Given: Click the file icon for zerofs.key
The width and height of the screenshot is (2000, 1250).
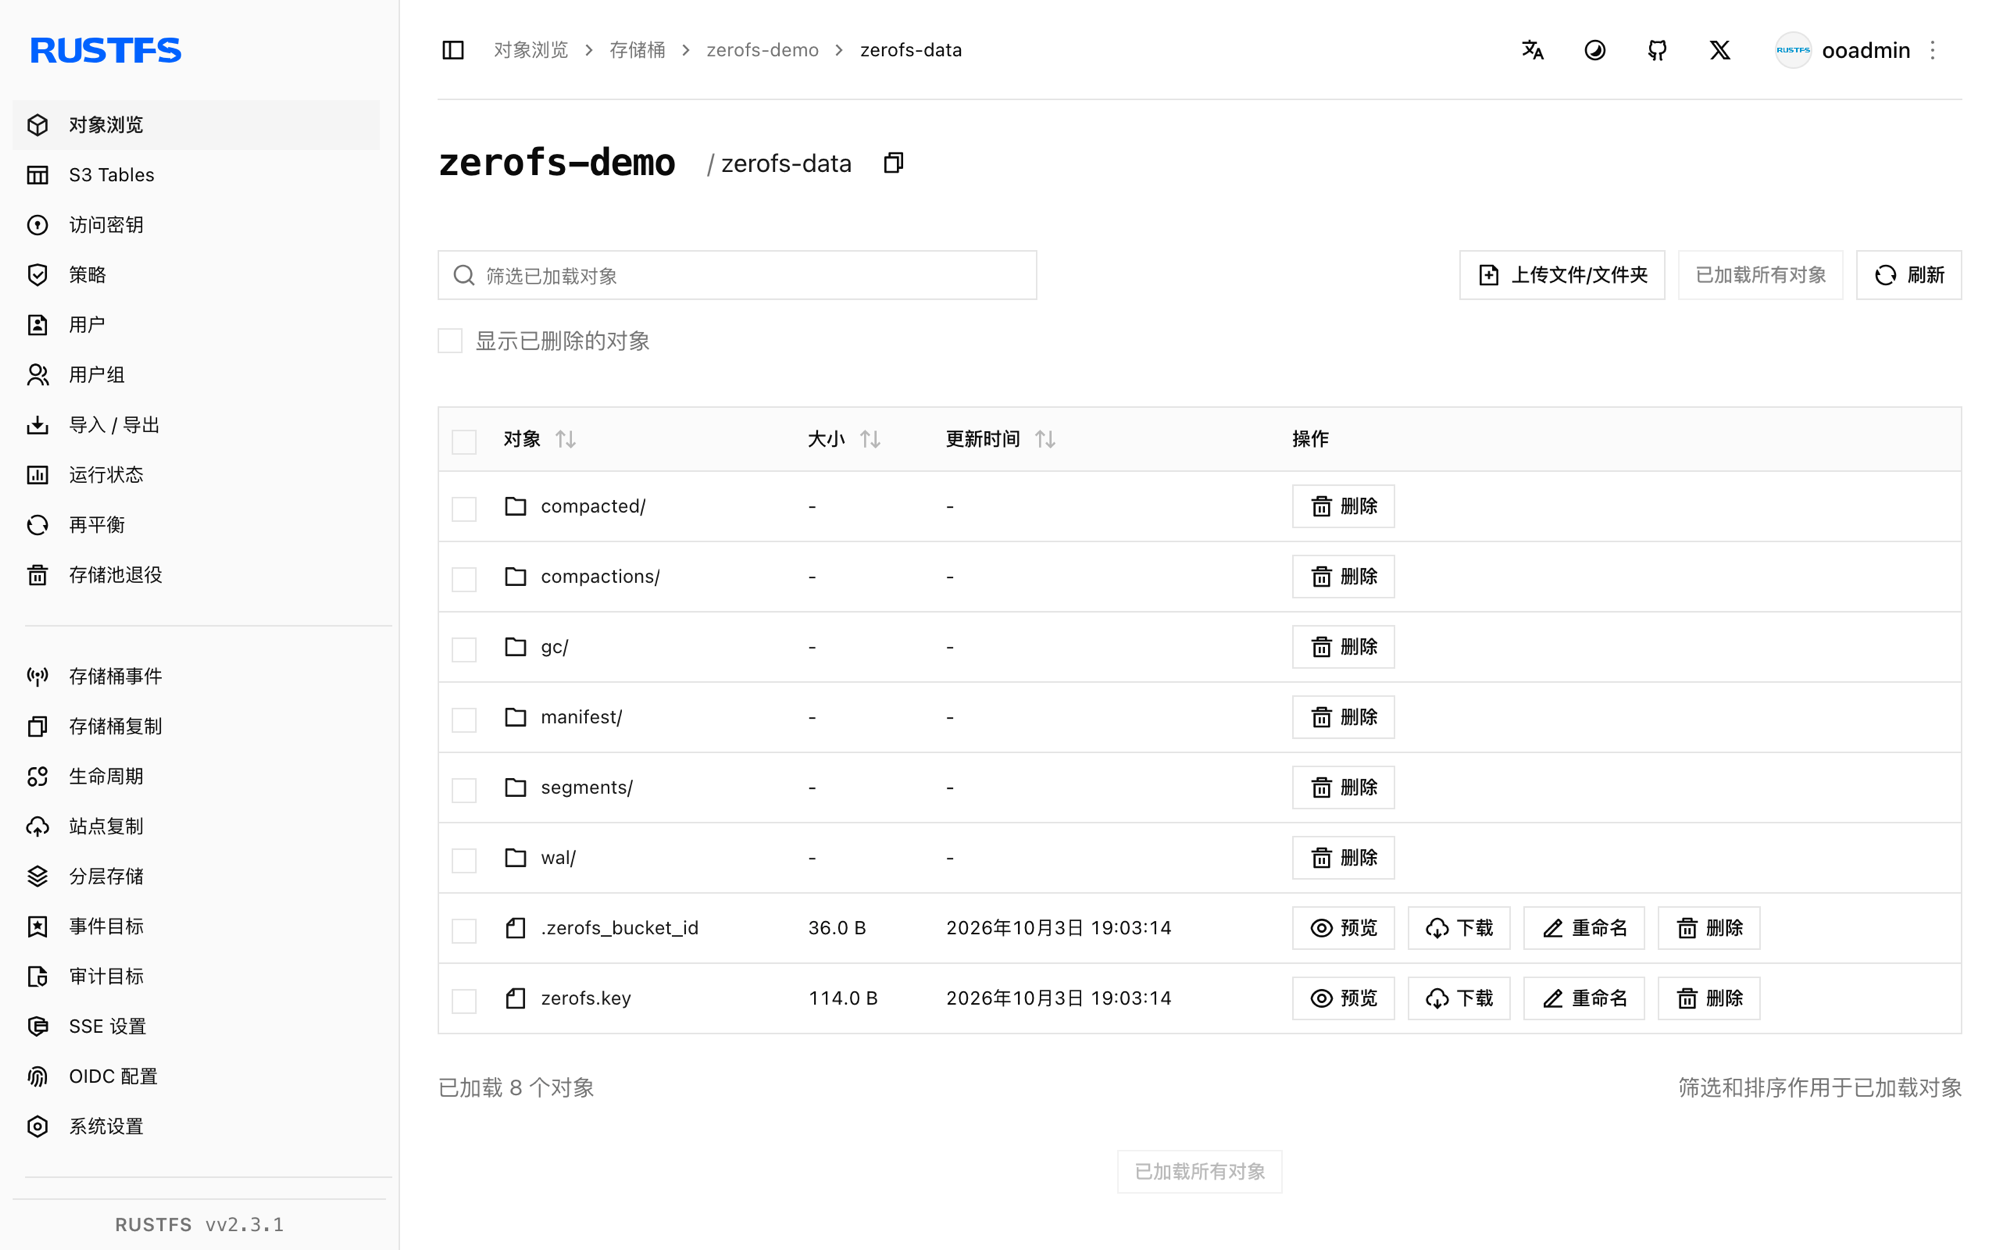Looking at the screenshot, I should [x=515, y=998].
